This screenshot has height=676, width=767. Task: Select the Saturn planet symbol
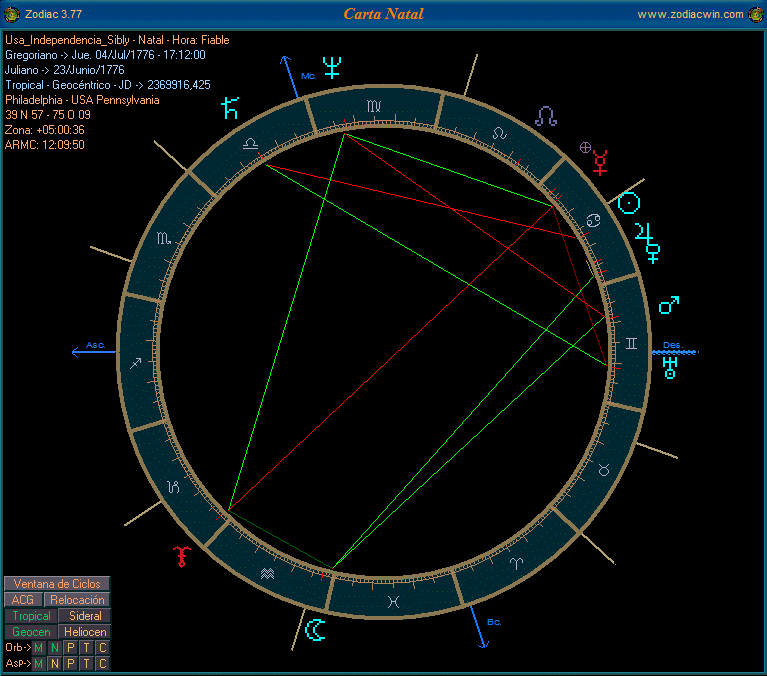[x=230, y=108]
